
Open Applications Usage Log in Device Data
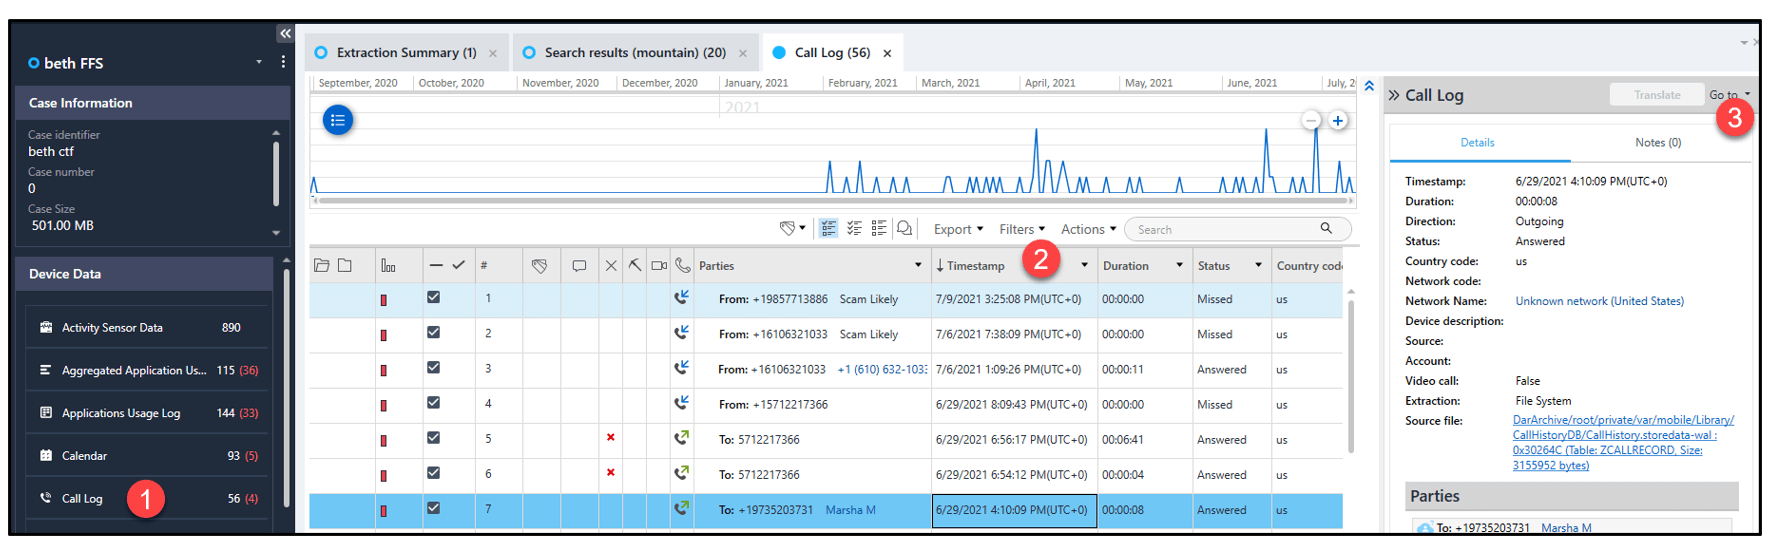147,413
